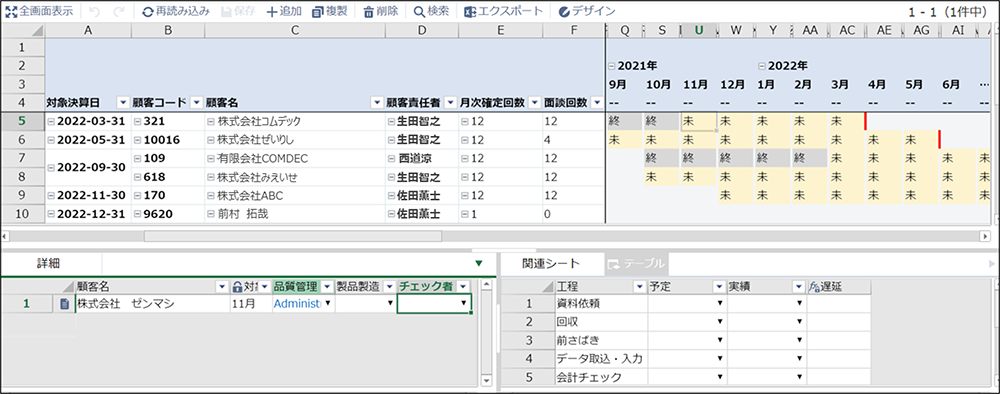Select cell 前村 拓哉
The image size is (1000, 394).
click(295, 214)
